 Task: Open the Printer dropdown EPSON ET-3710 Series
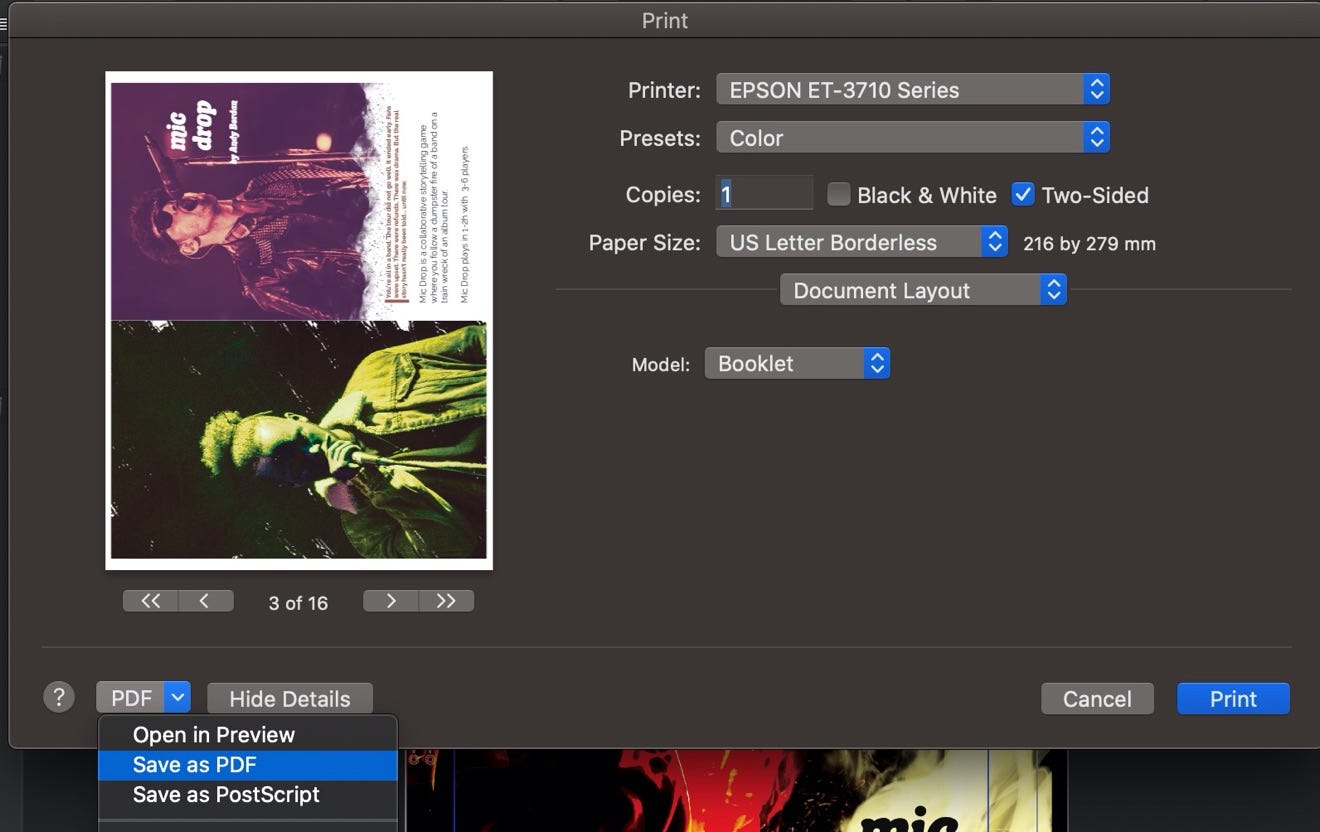point(913,89)
